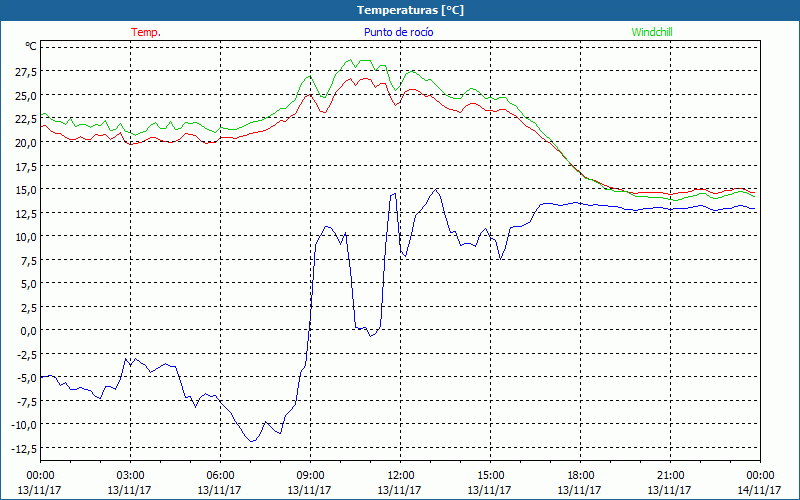This screenshot has height=500, width=800.
Task: Click the 03:00 time axis label
Action: coord(130,476)
